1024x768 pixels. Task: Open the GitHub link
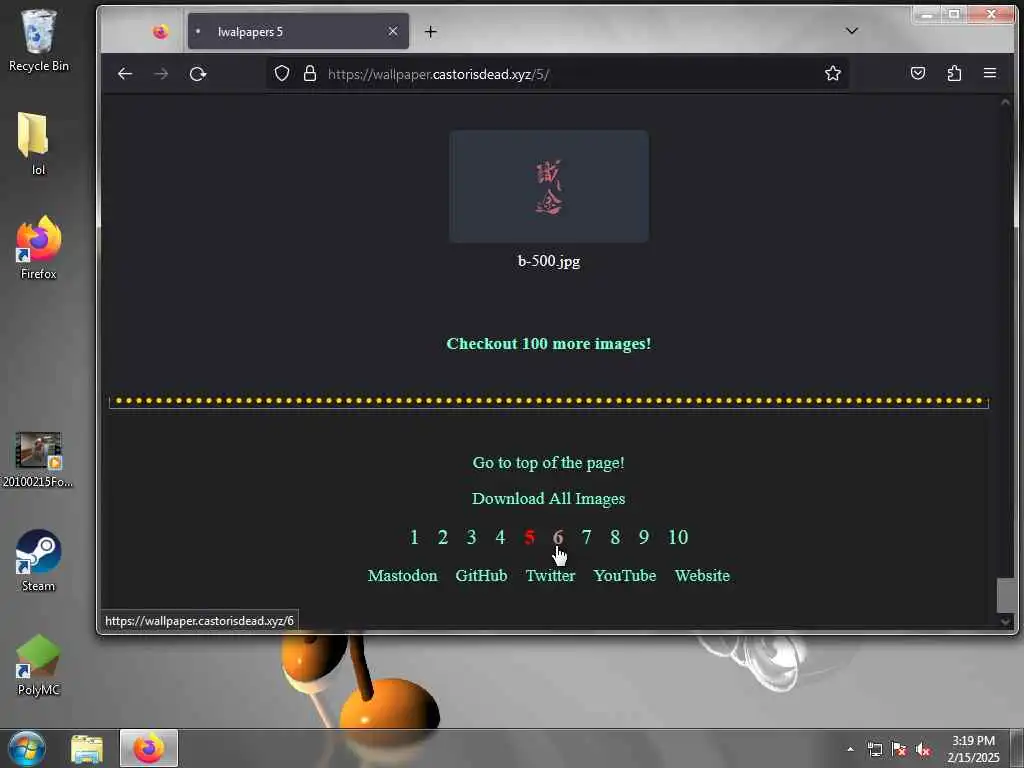(x=481, y=575)
